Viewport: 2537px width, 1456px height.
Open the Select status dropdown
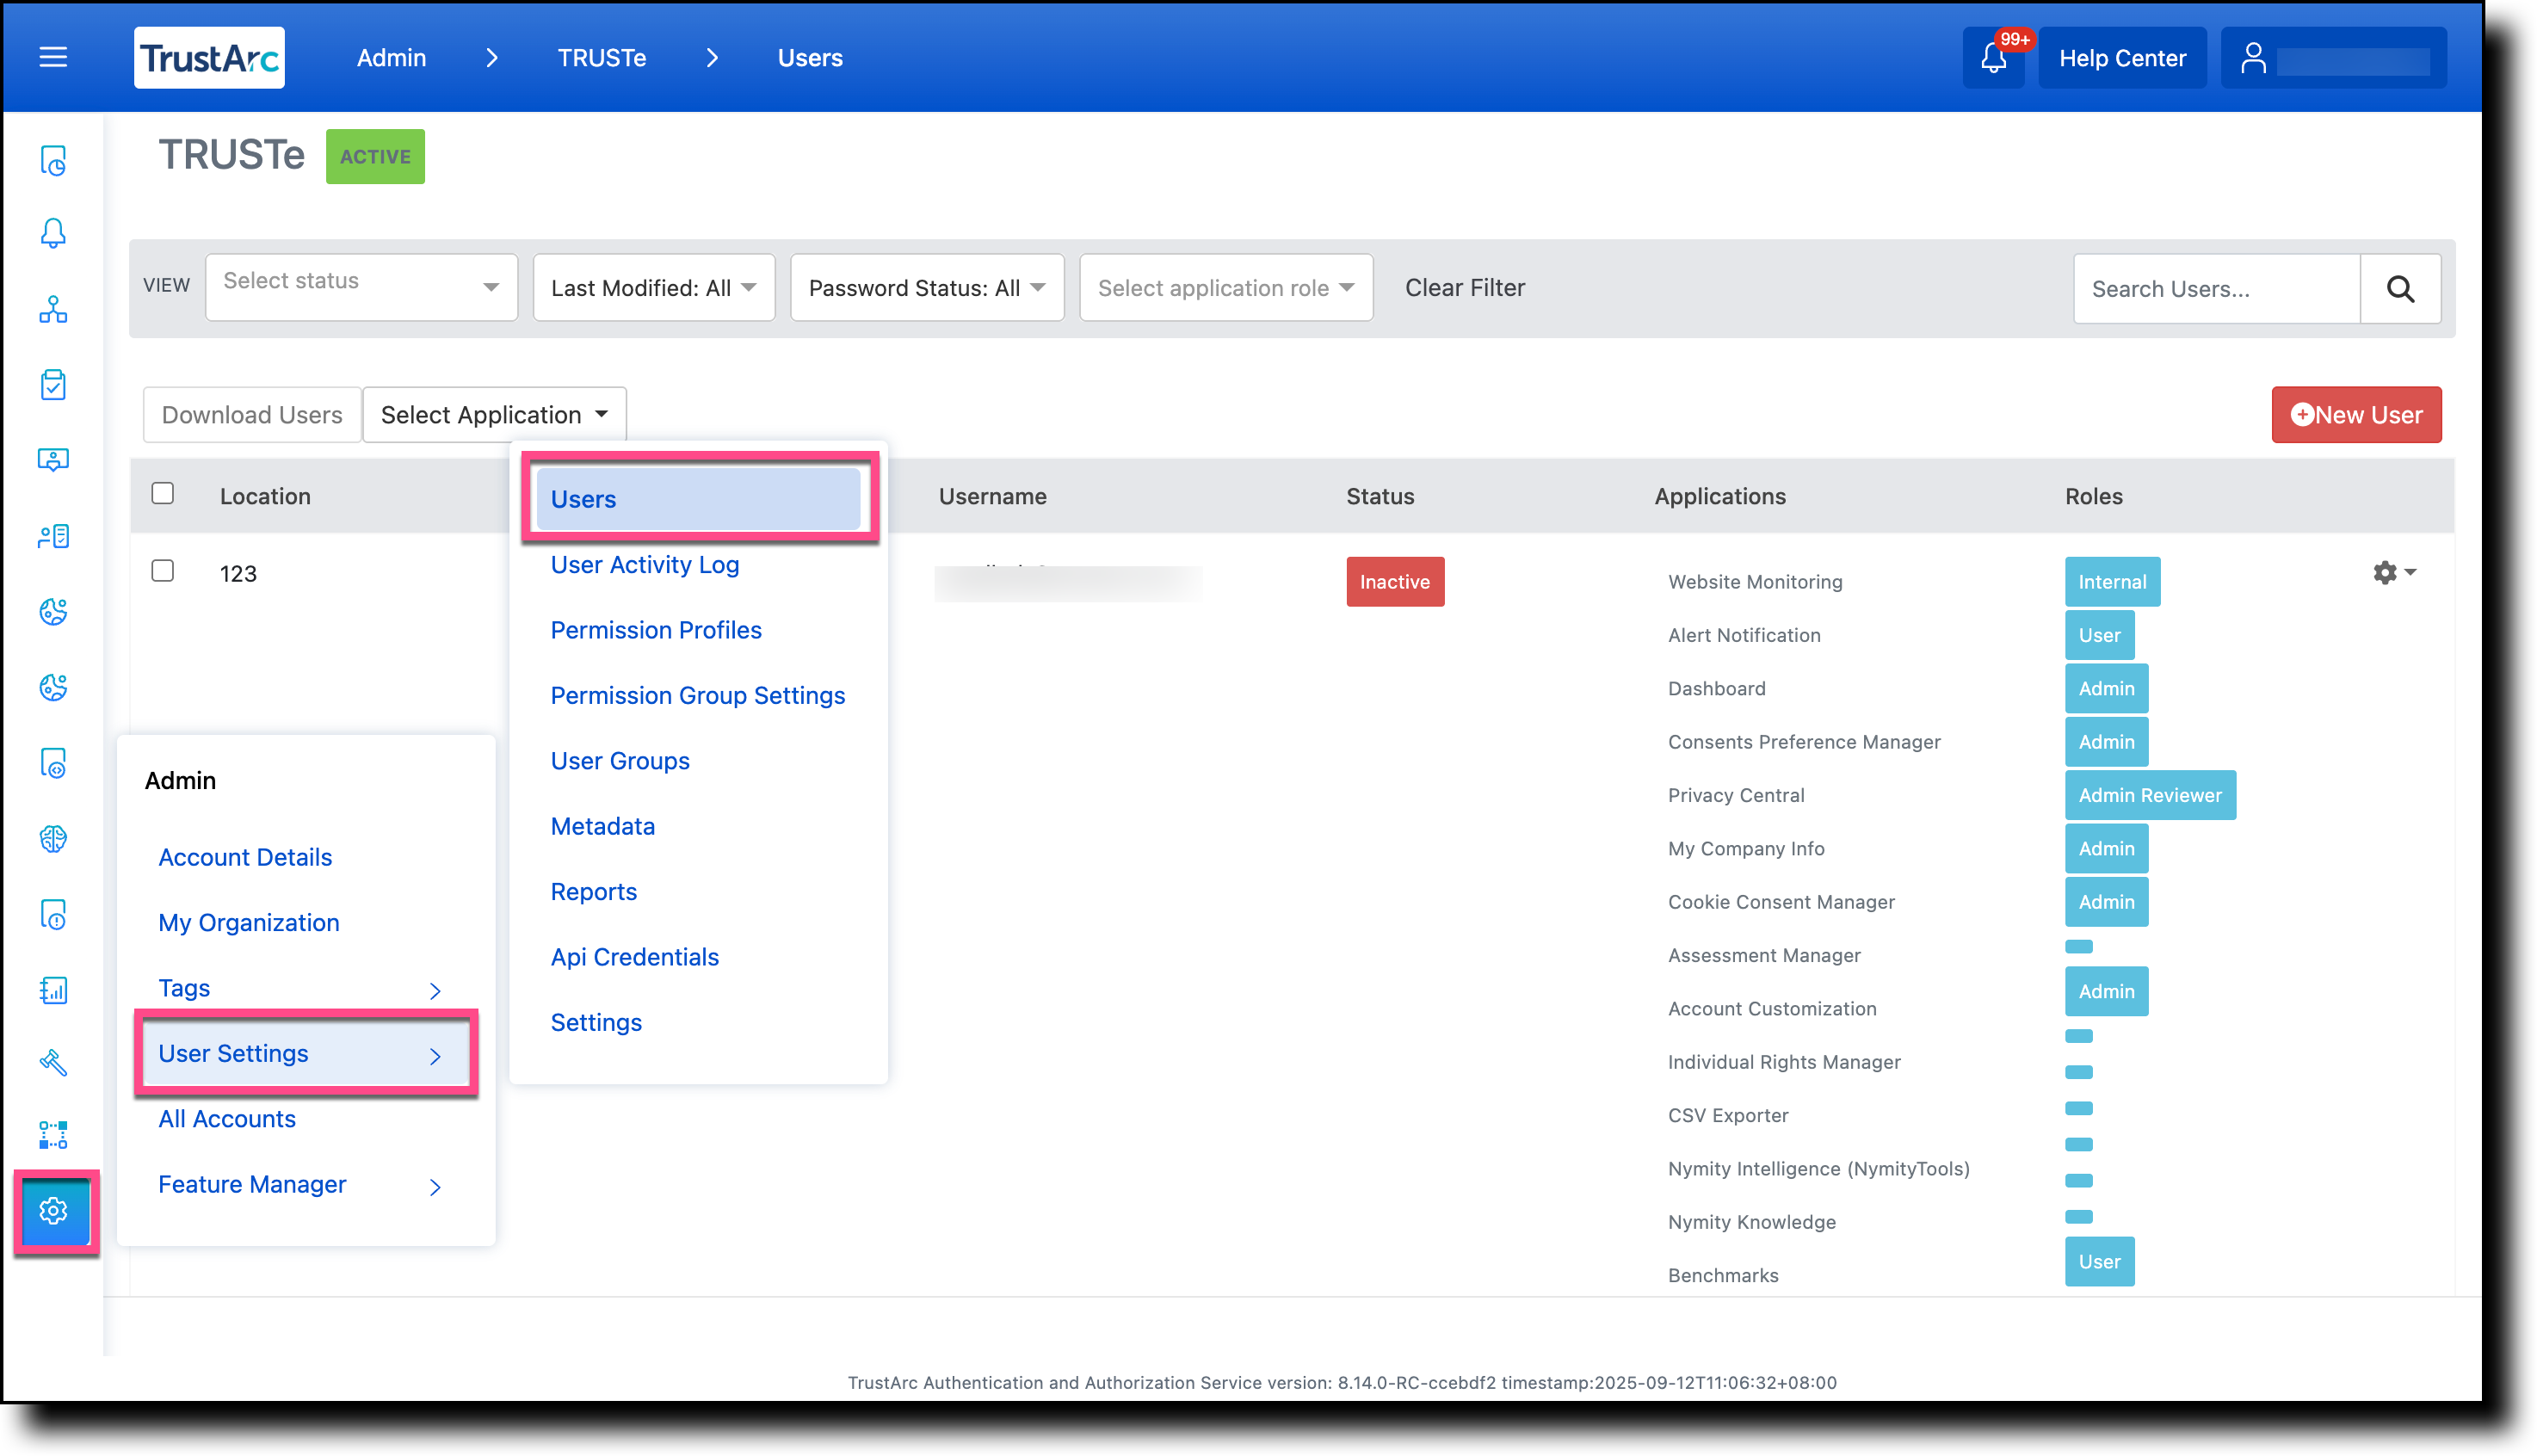(361, 286)
